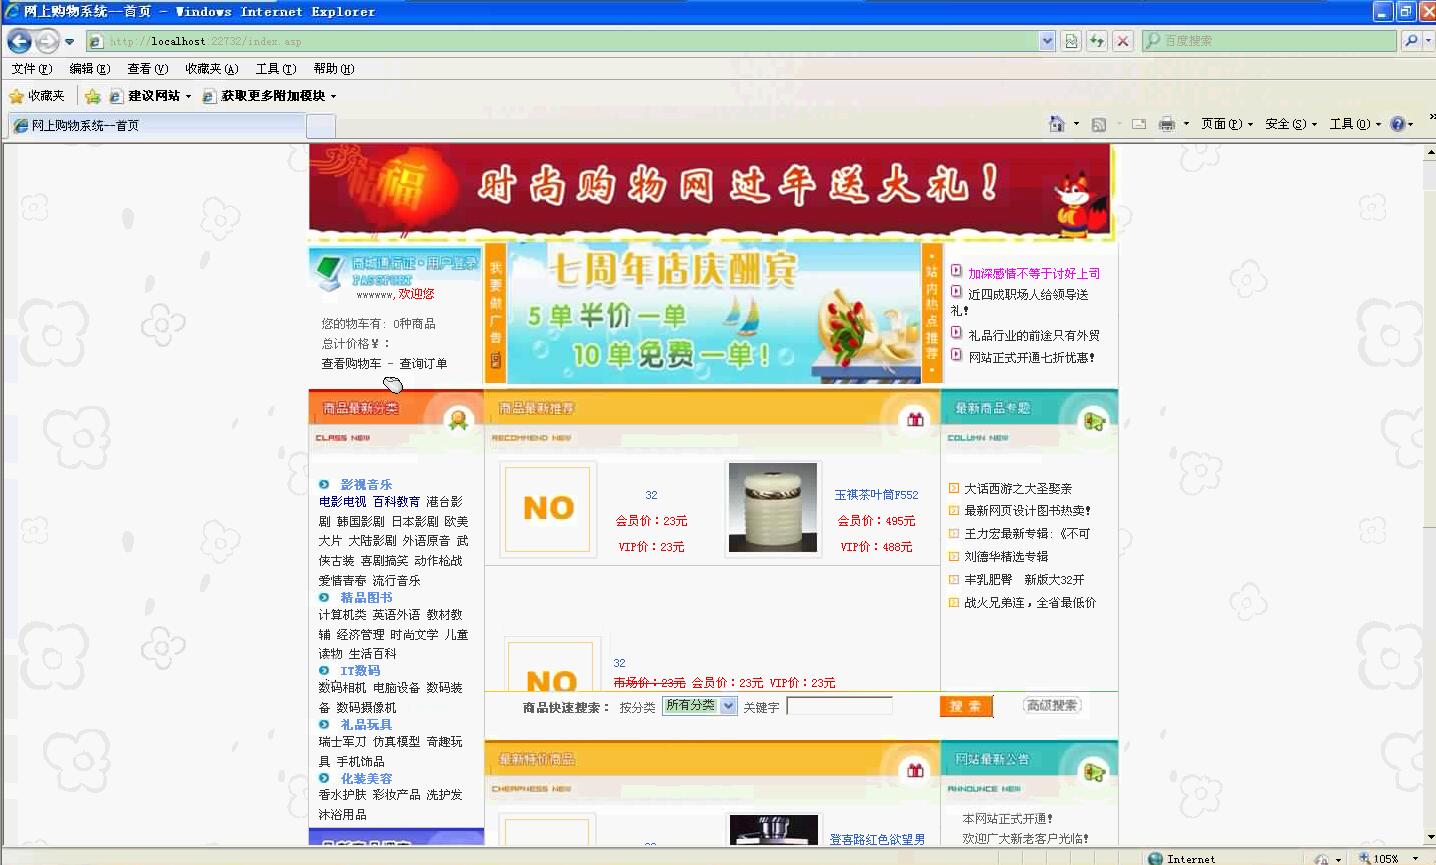
Task: Click the 我要做广告 orange side strip
Action: 496,313
